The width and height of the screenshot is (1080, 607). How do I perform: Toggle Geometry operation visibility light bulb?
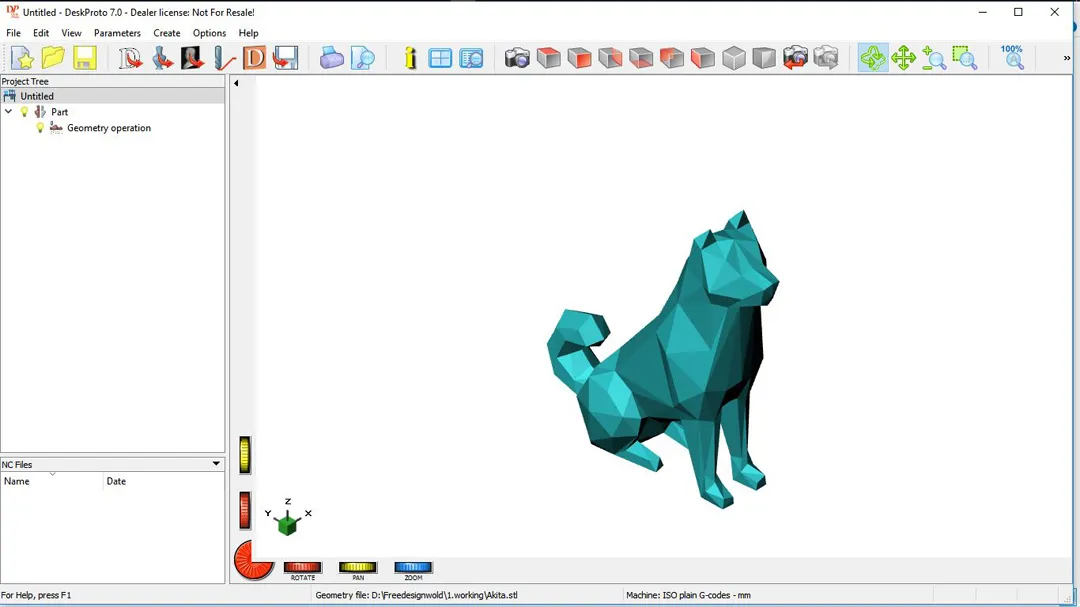(x=40, y=128)
